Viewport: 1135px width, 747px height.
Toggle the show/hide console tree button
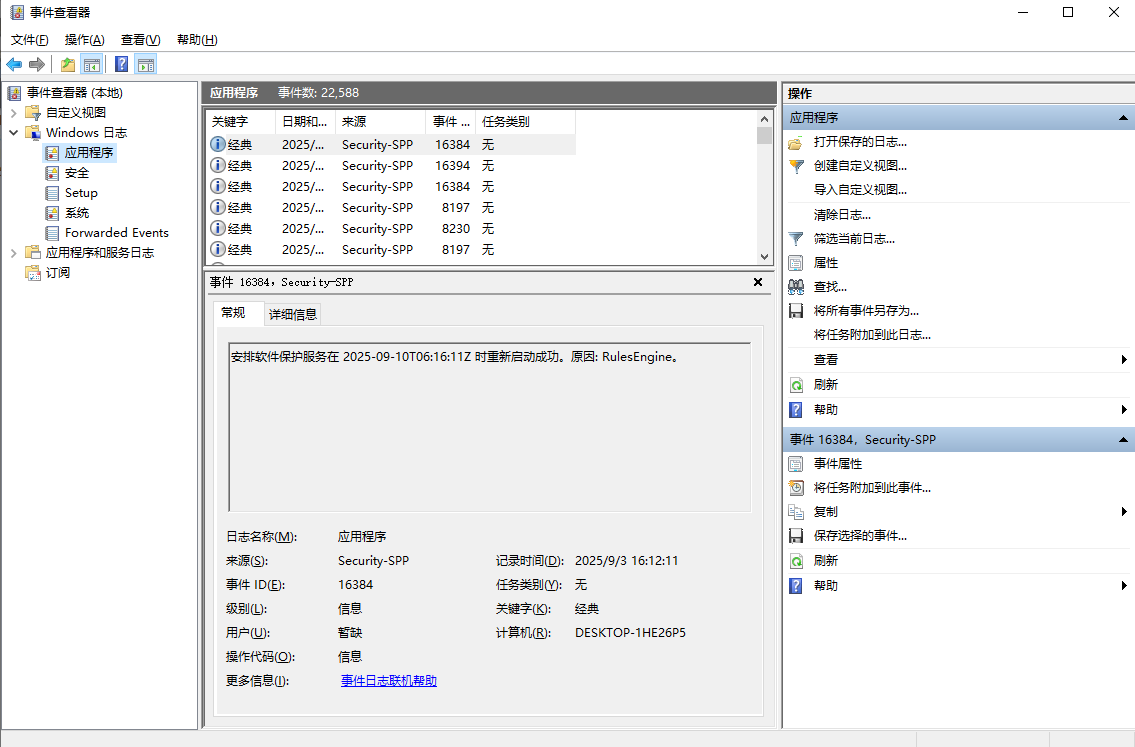[92, 65]
